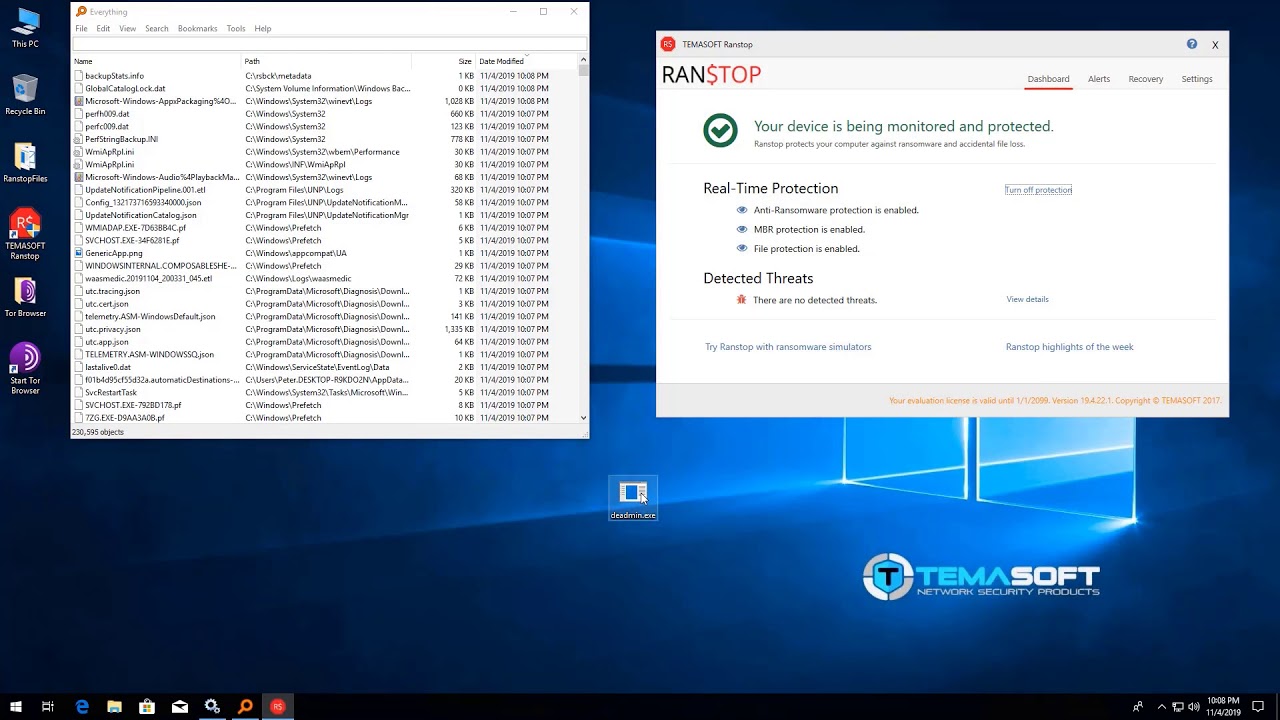Image resolution: width=1280 pixels, height=720 pixels.
Task: Open Bookmarks menu in Everything
Action: [x=197, y=28]
